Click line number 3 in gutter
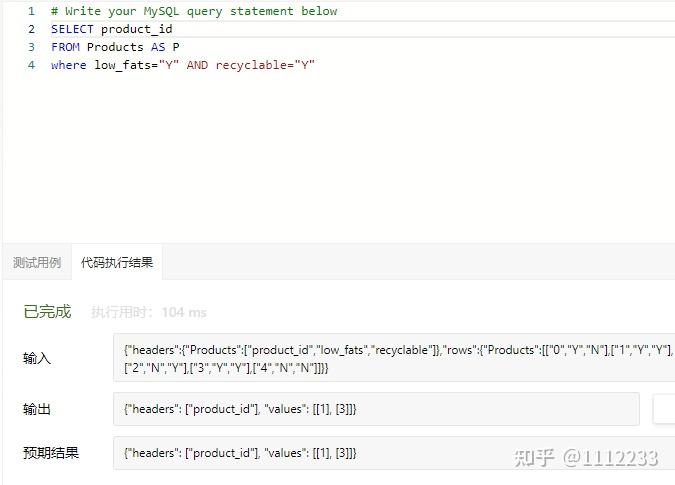This screenshot has height=485, width=675. point(31,47)
